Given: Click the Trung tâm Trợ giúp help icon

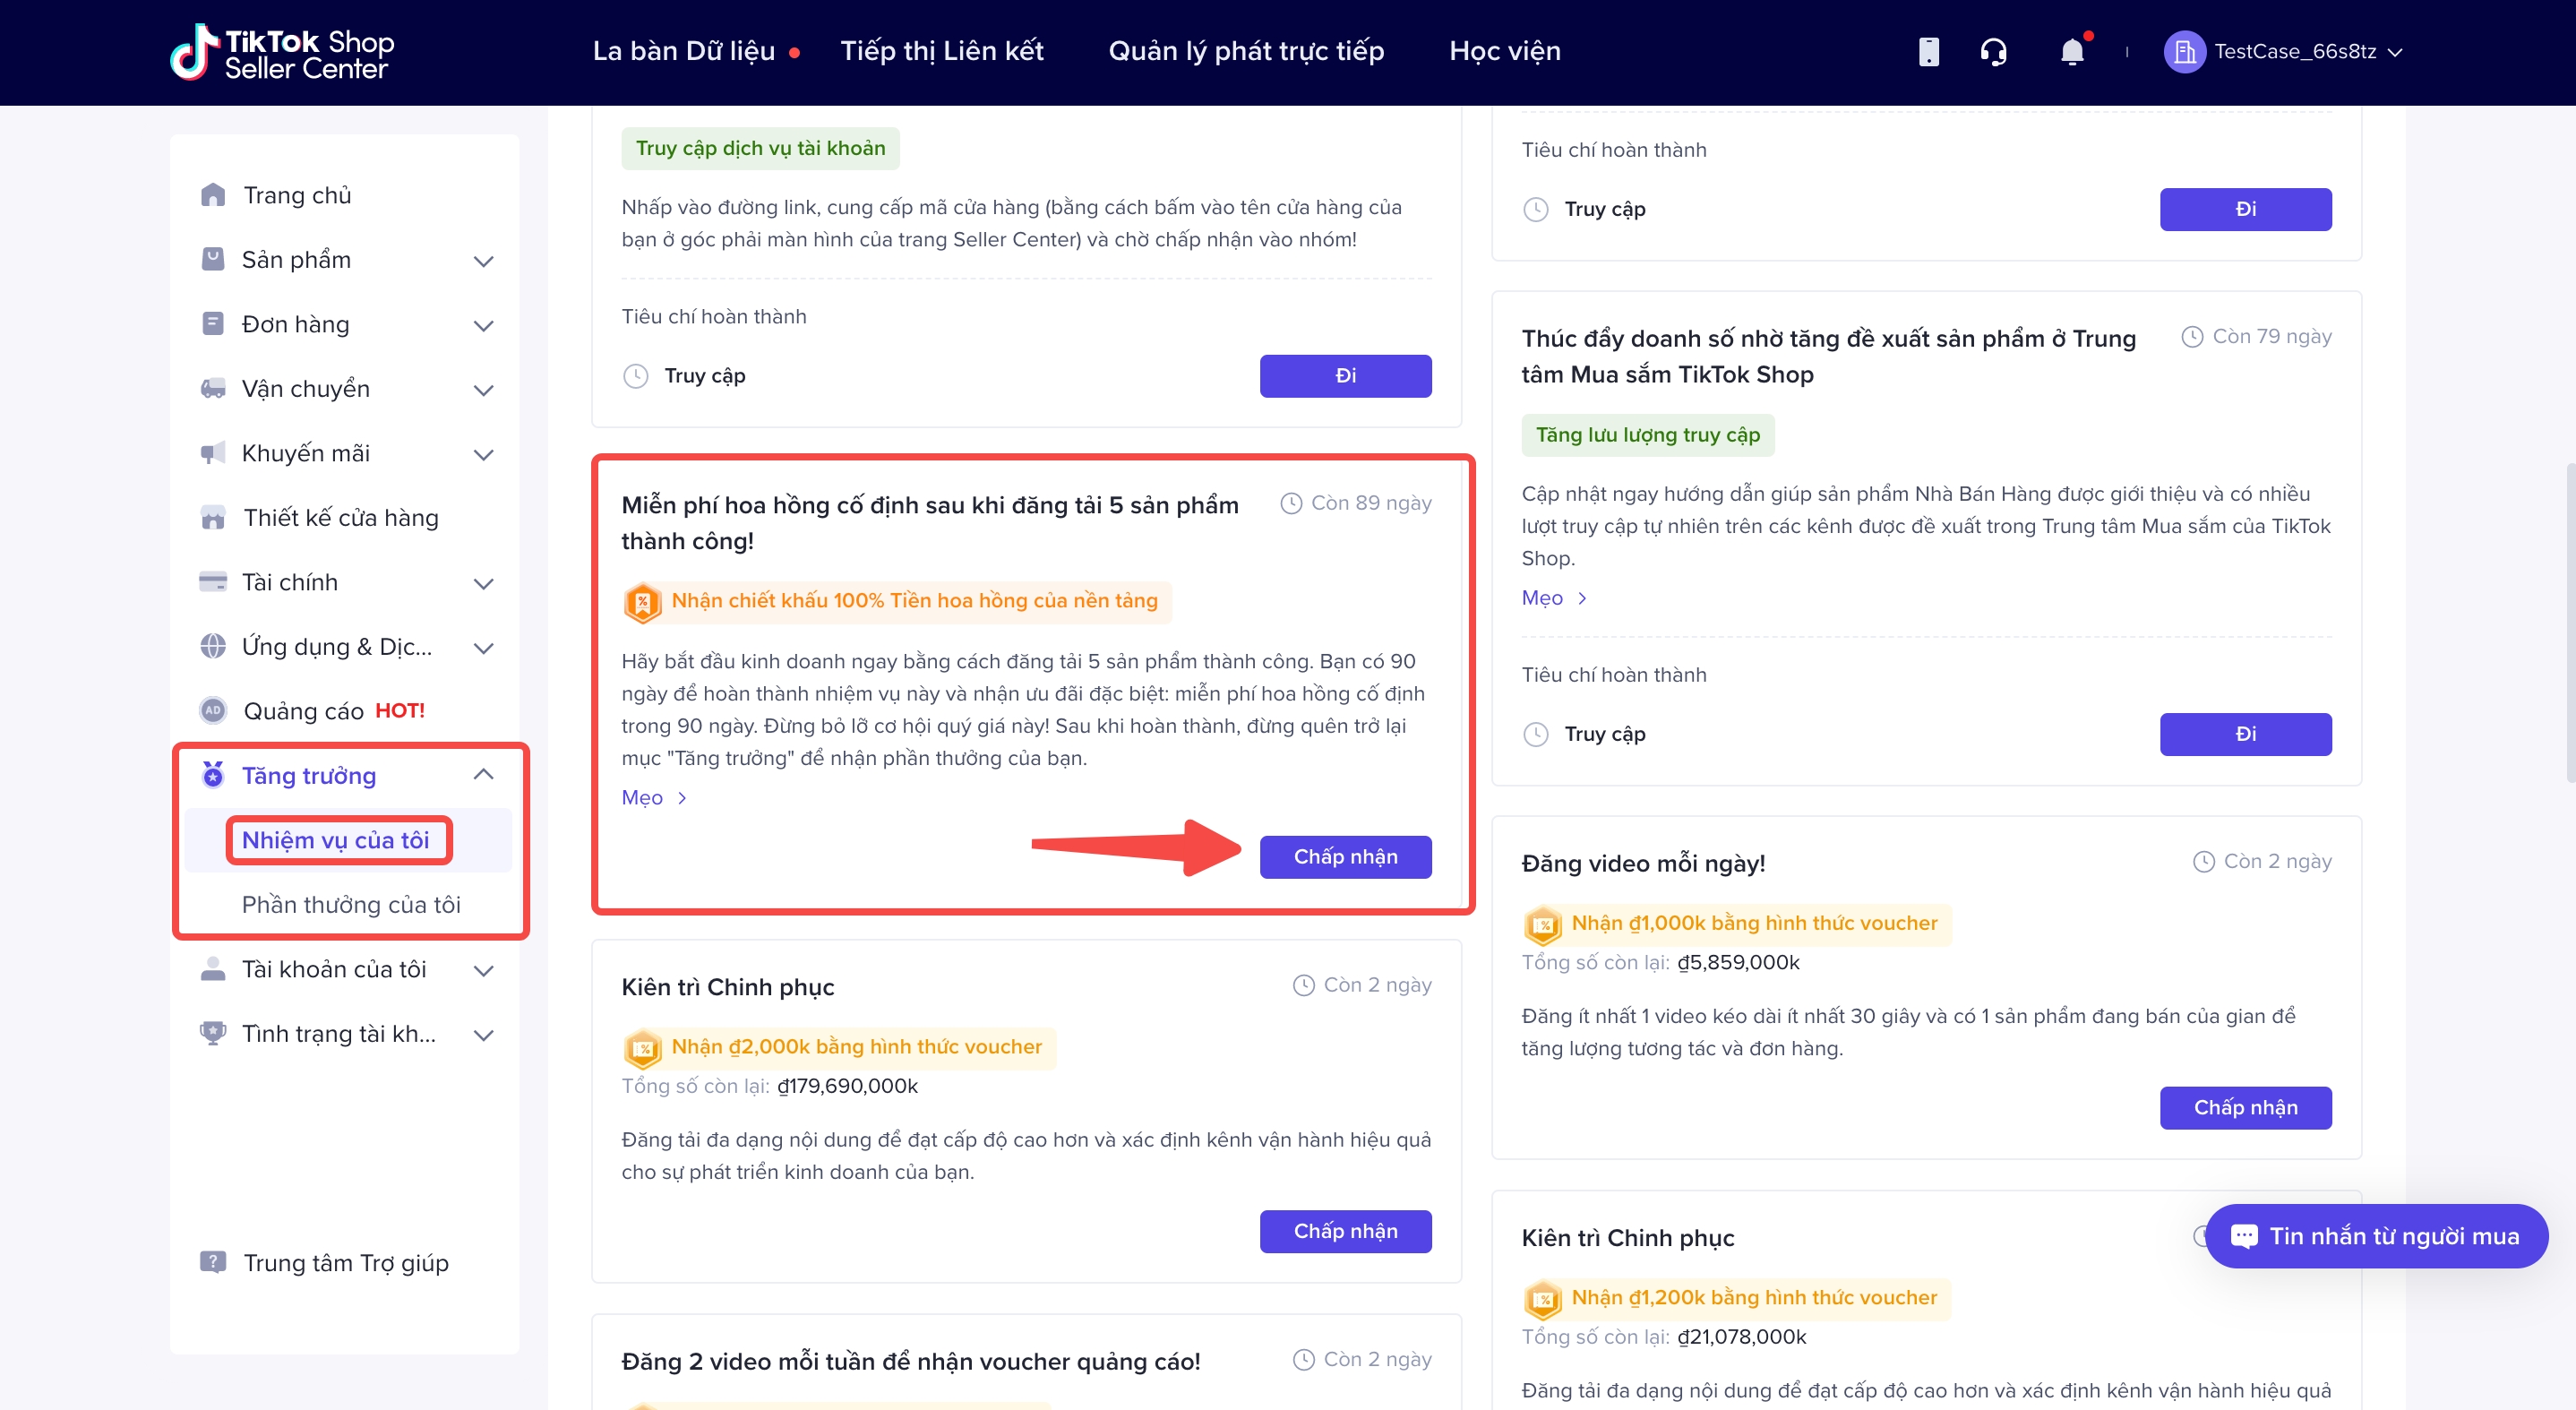Looking at the screenshot, I should pyautogui.click(x=213, y=1263).
